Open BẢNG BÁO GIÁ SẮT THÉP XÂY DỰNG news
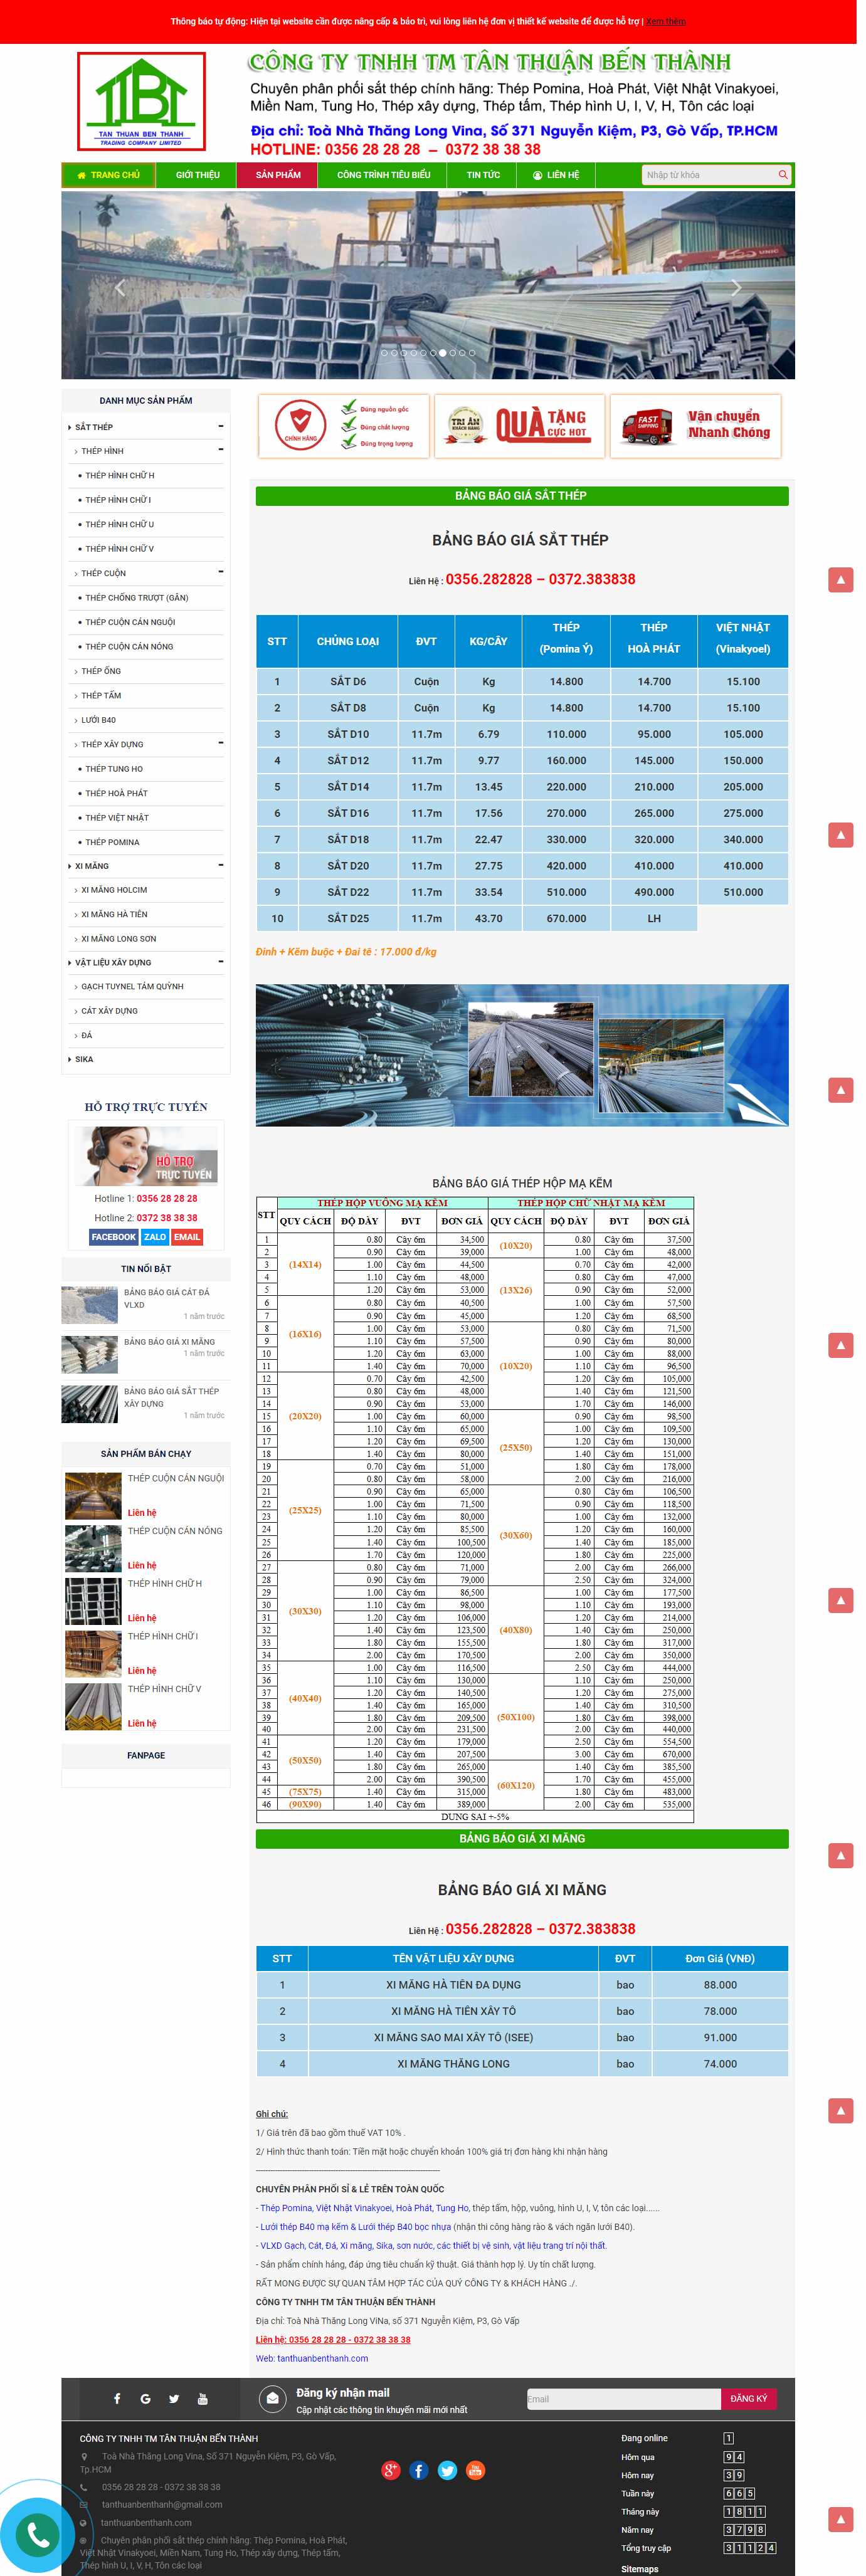 pos(171,1397)
